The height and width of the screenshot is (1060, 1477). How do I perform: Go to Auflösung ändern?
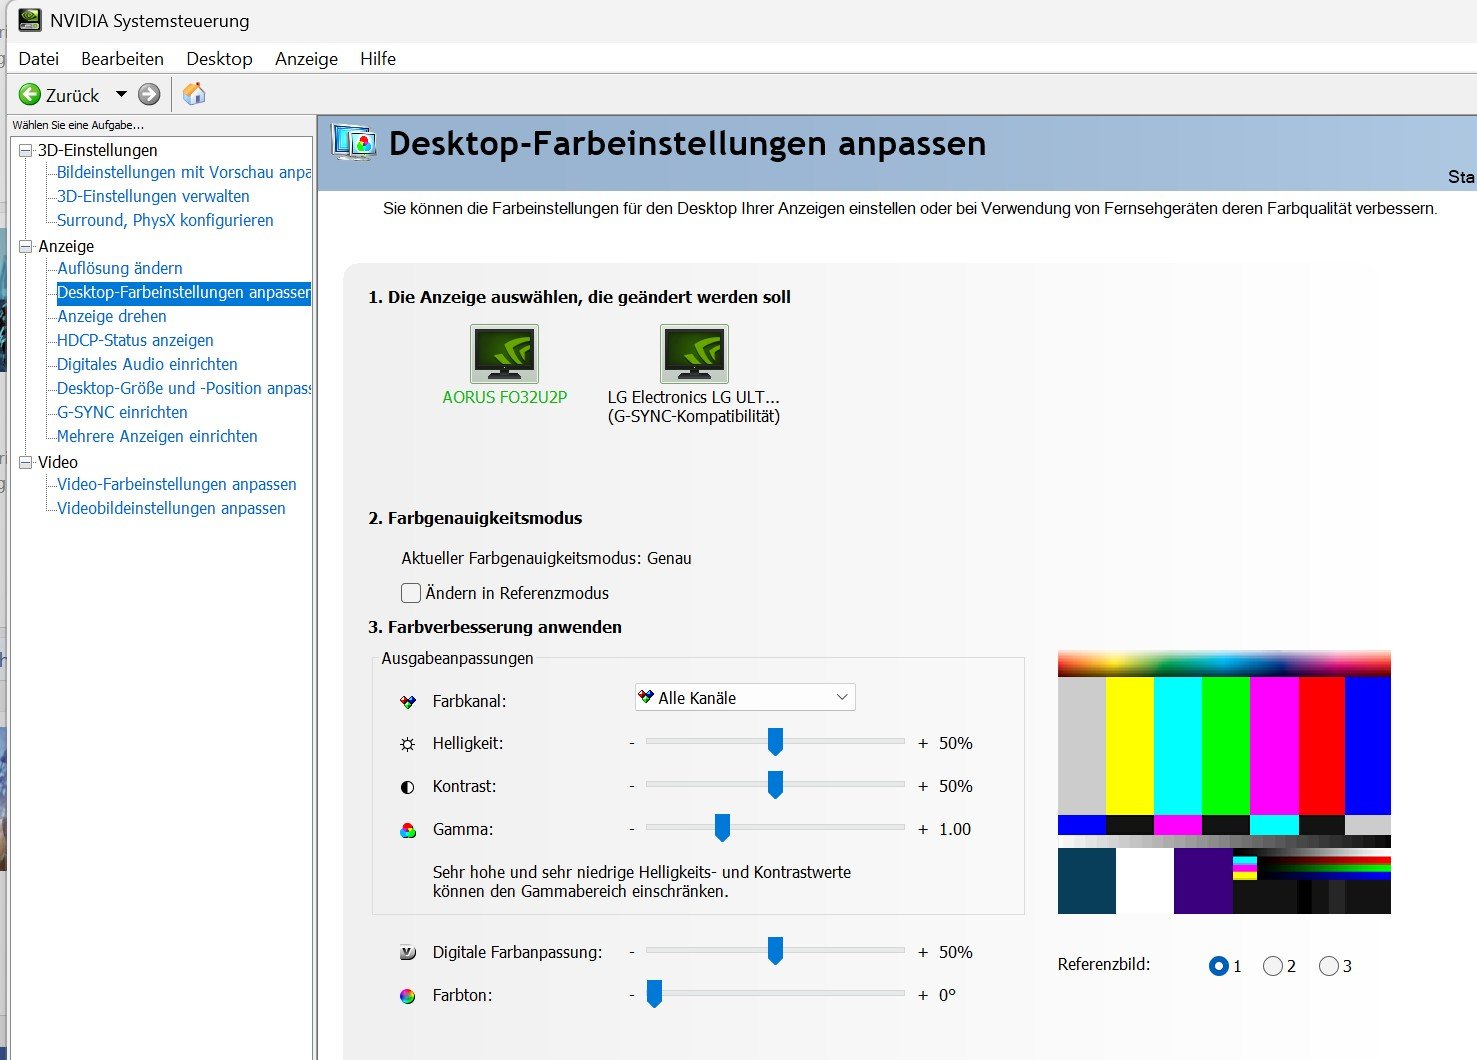(x=120, y=268)
